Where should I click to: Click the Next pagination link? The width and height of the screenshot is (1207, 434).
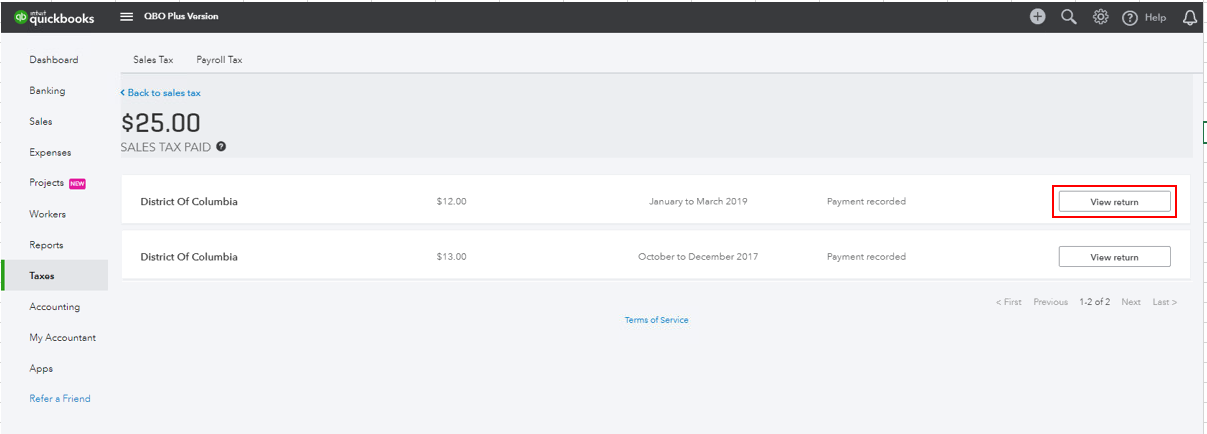coord(1130,302)
